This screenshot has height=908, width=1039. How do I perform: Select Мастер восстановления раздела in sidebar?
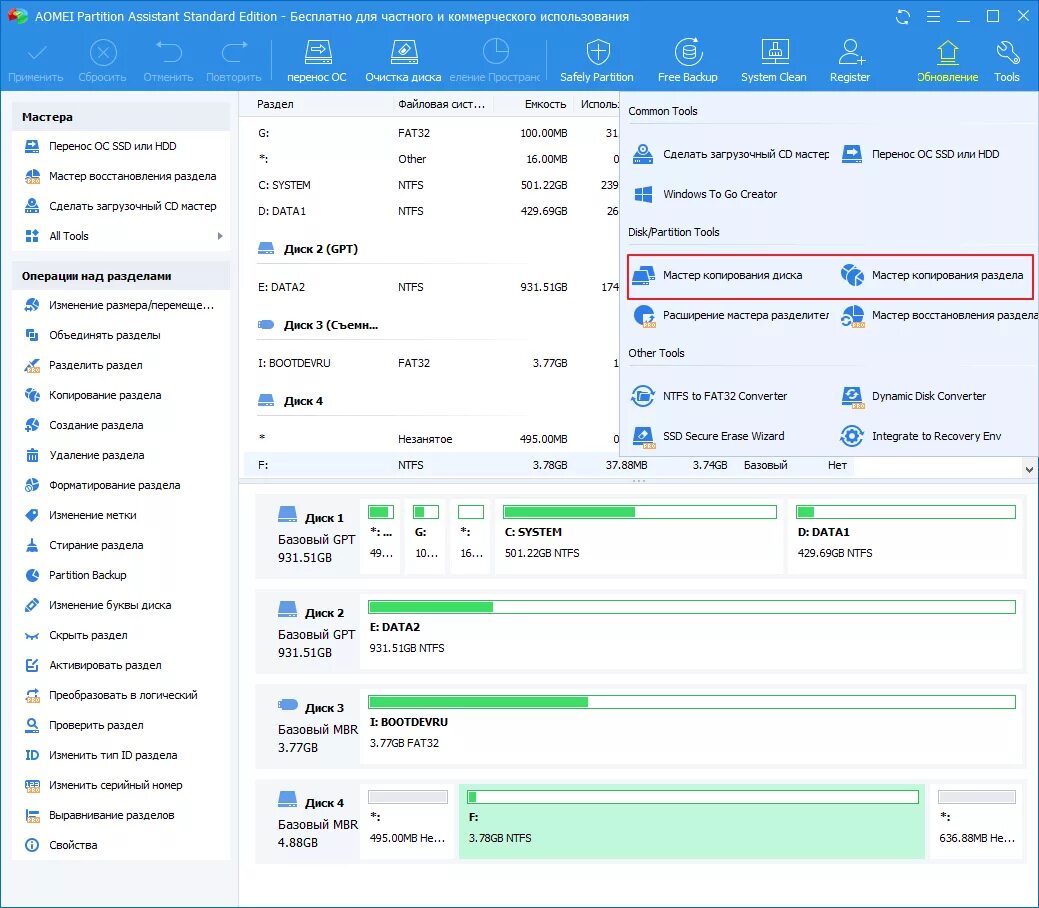pyautogui.click(x=121, y=176)
